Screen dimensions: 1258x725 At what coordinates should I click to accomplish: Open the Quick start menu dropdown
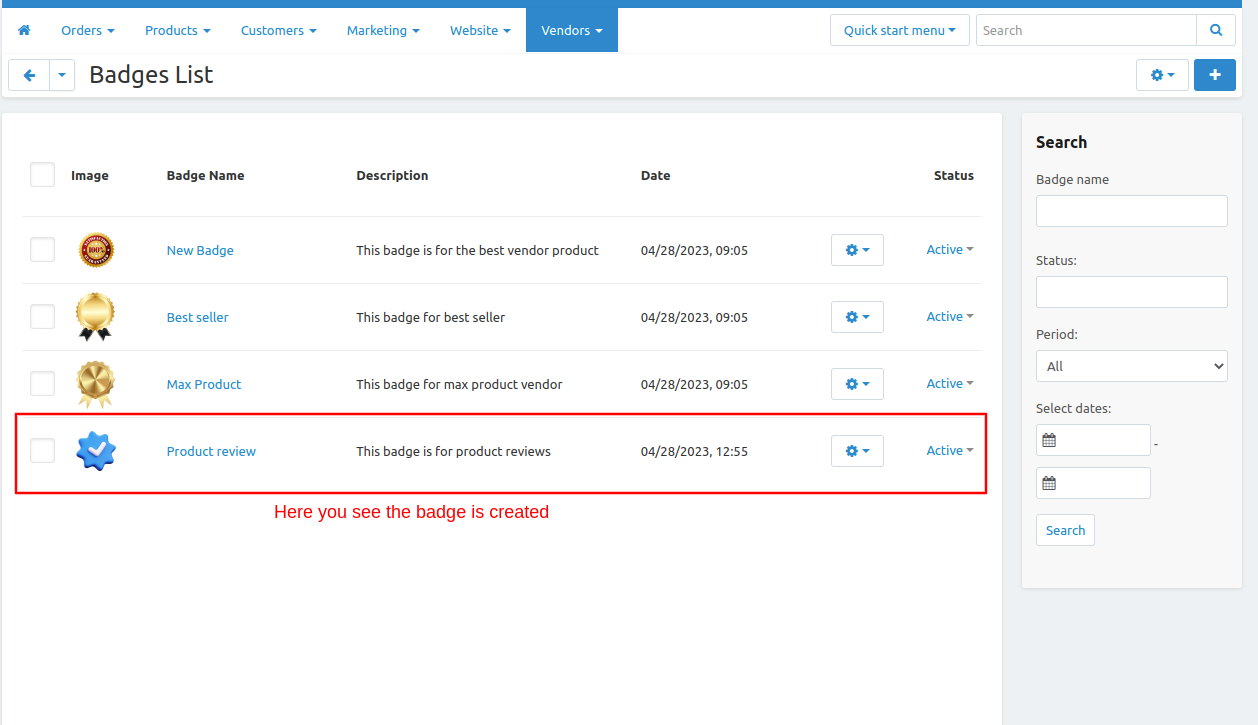click(899, 30)
